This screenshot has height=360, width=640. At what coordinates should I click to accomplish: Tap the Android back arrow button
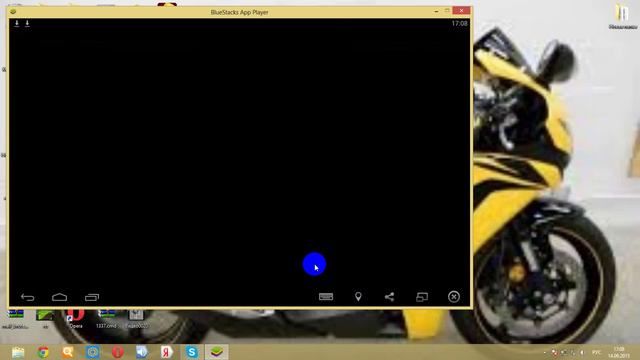pyautogui.click(x=28, y=297)
